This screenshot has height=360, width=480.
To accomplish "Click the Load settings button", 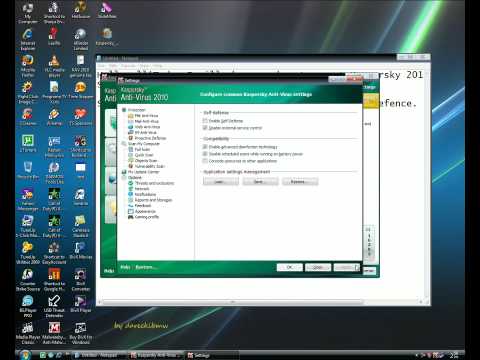I will pos(221,181).
